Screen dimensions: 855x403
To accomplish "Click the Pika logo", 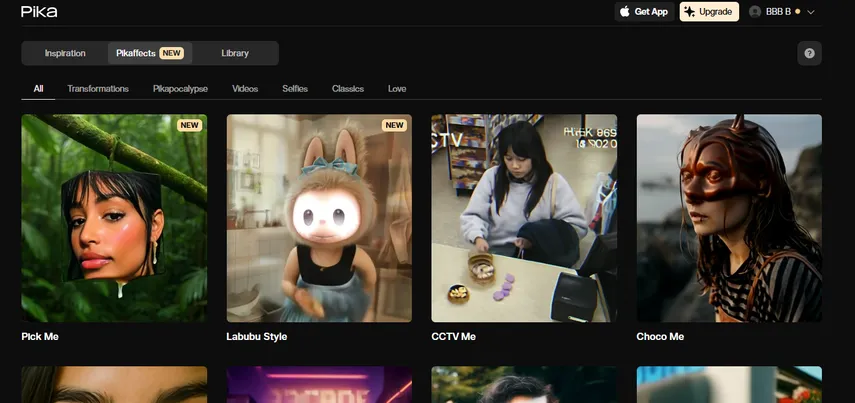I will coord(39,12).
